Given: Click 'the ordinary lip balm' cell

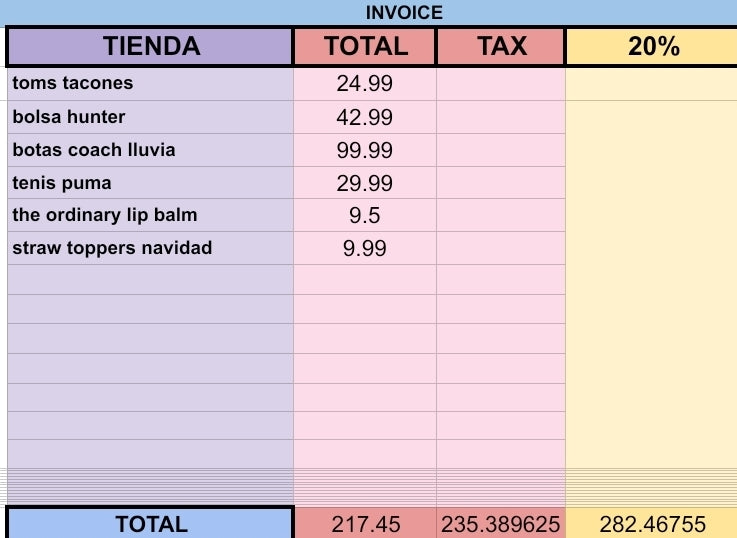Looking at the screenshot, I should coord(150,215).
